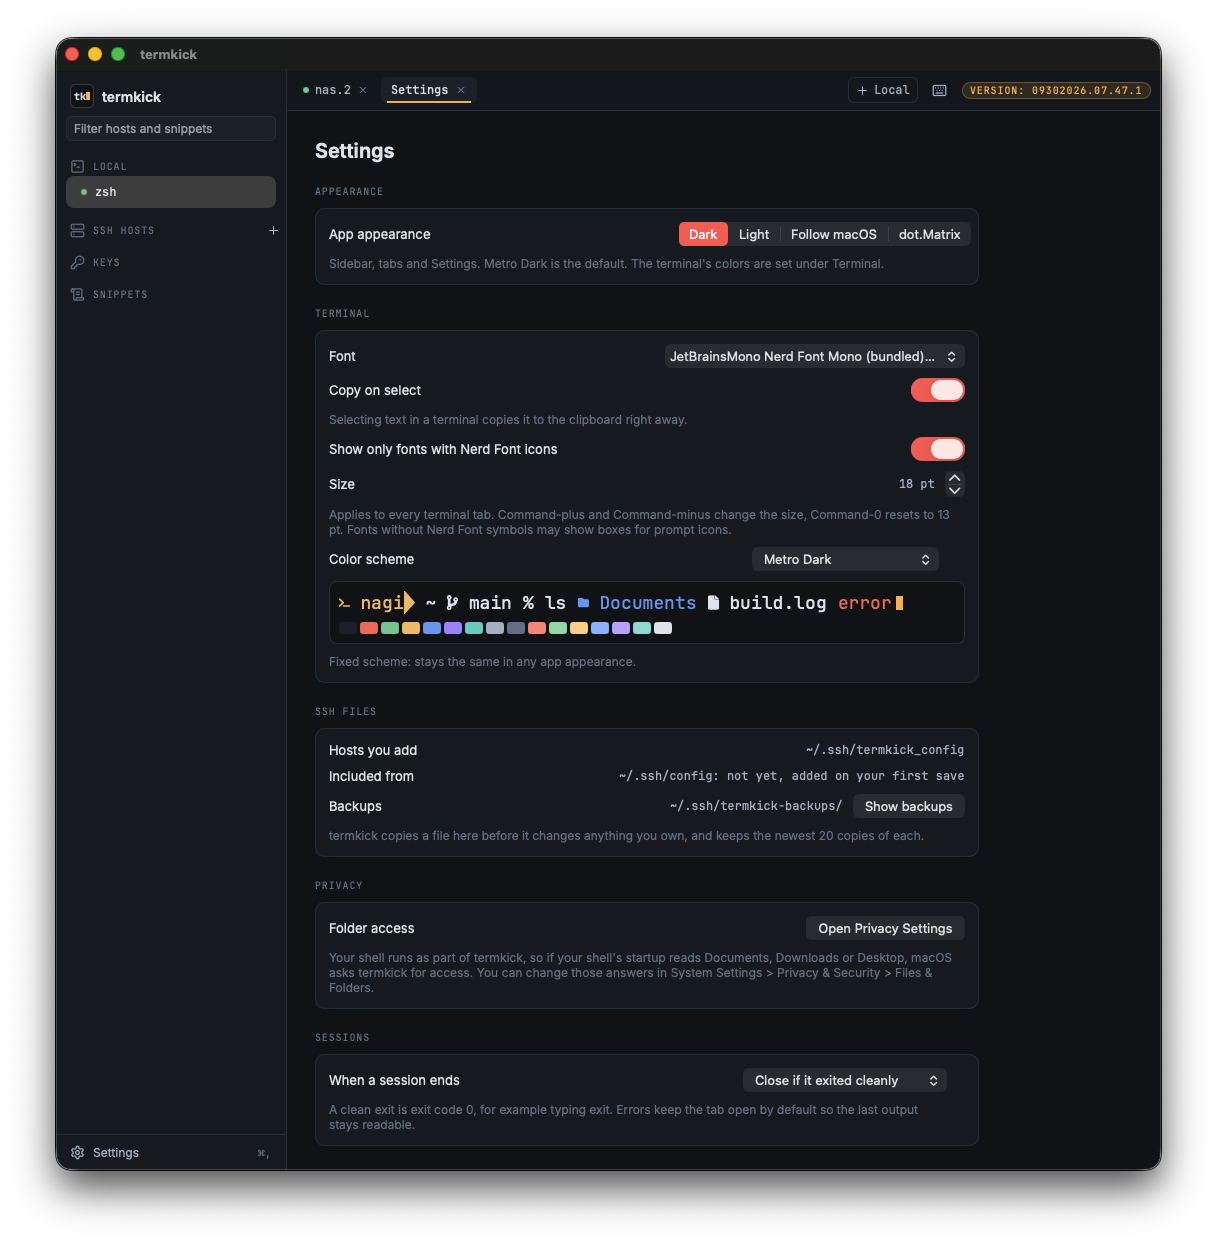1217x1244 pixels.
Task: Click the SNIPPETS icon in sidebar
Action: tap(77, 294)
